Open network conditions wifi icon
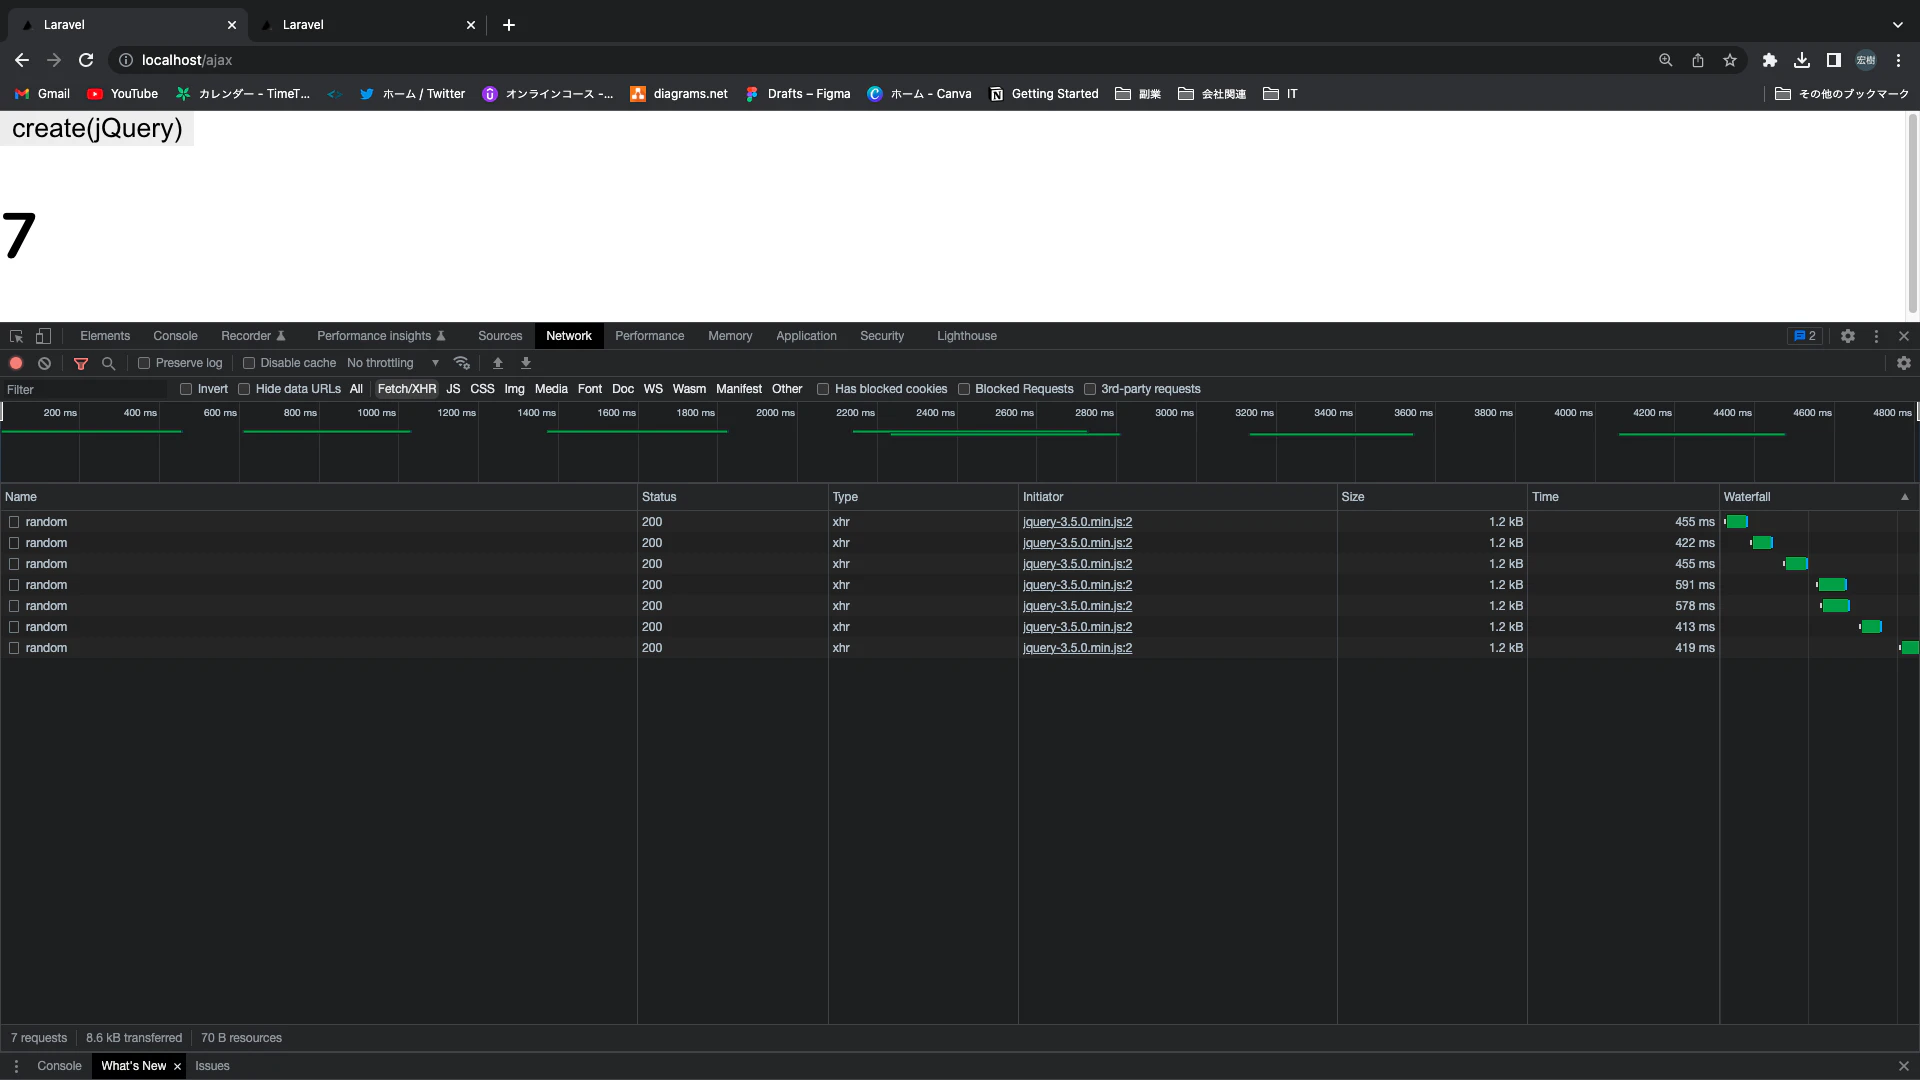Image resolution: width=1920 pixels, height=1080 pixels. pos(461,364)
